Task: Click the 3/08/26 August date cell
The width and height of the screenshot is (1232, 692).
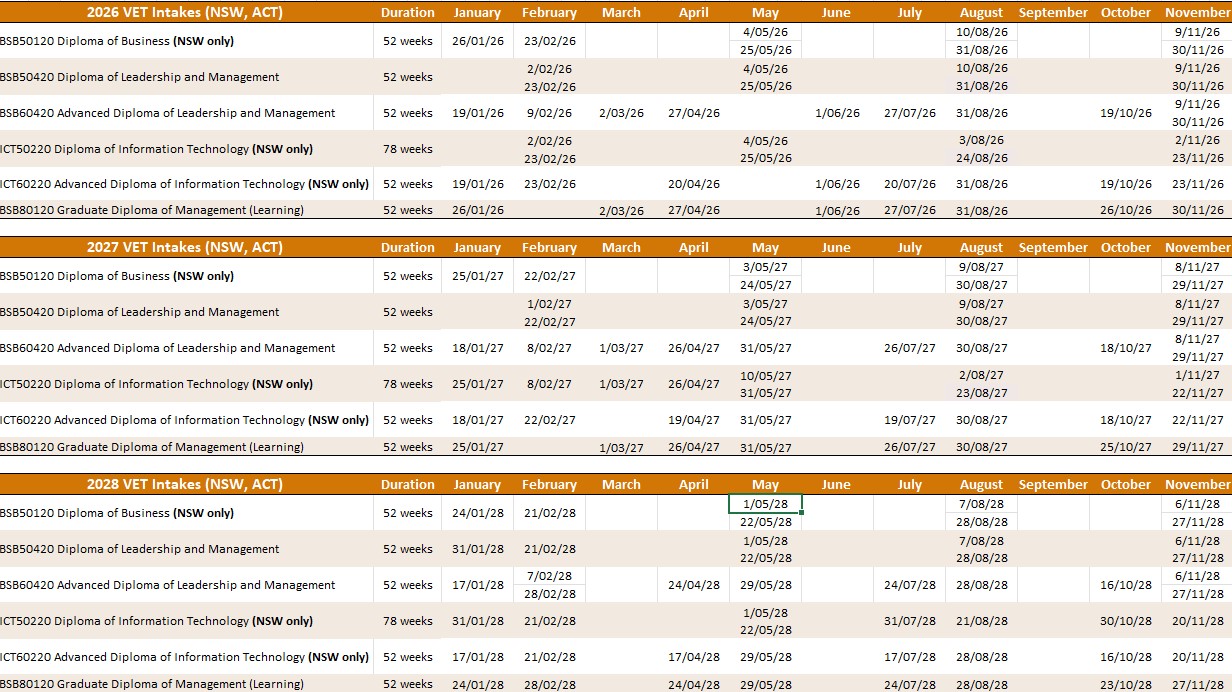Action: 980,141
